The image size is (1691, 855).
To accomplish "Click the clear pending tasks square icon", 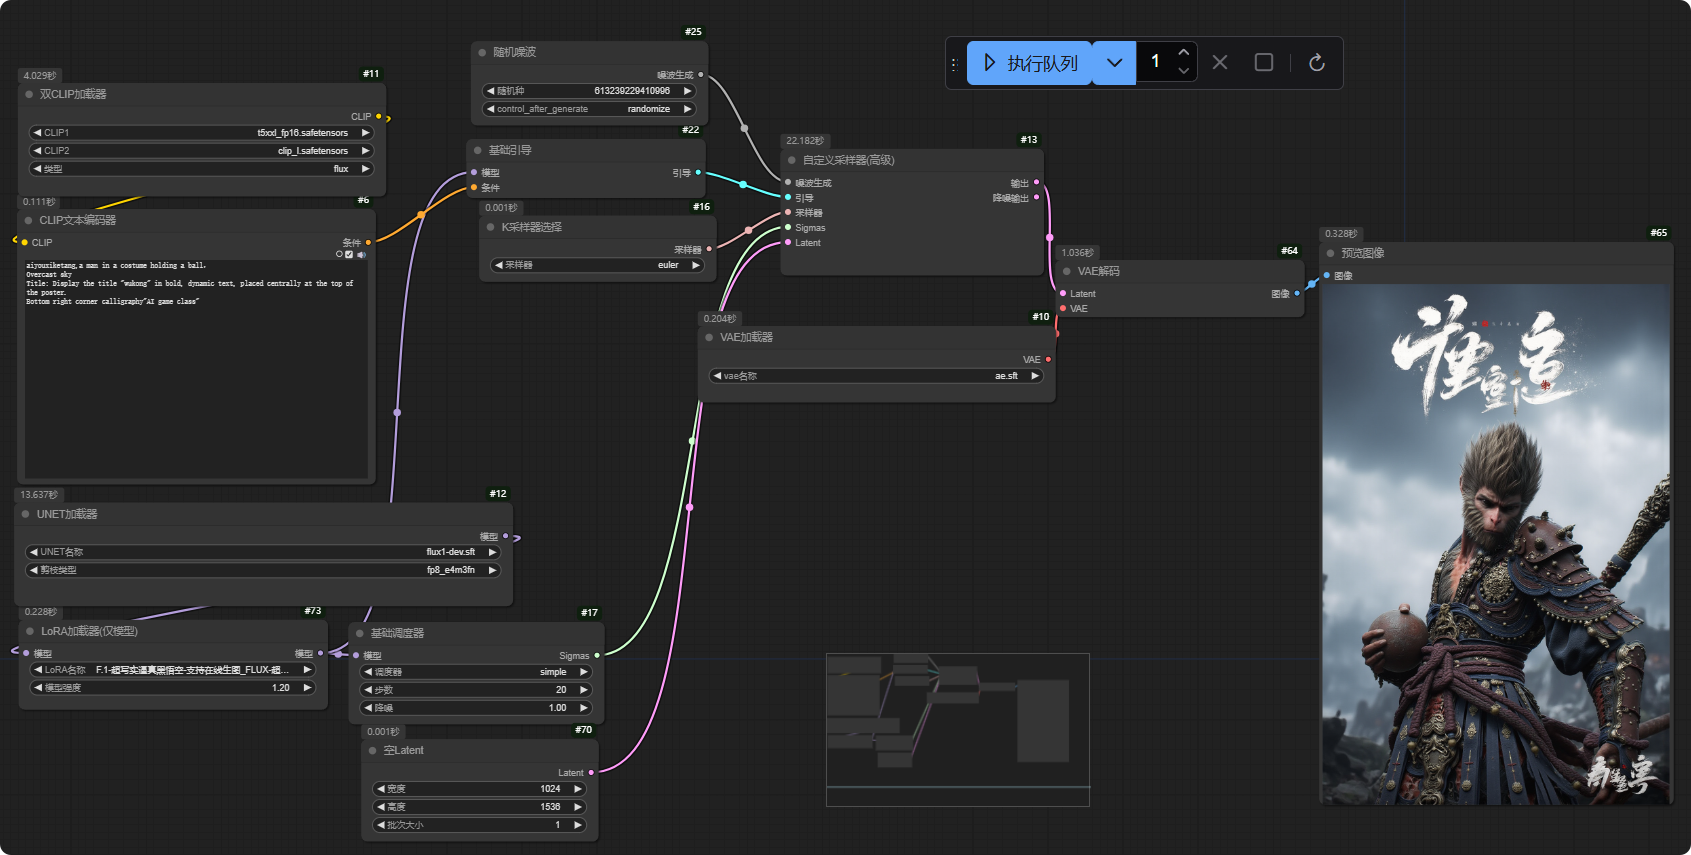I will click(x=1264, y=63).
